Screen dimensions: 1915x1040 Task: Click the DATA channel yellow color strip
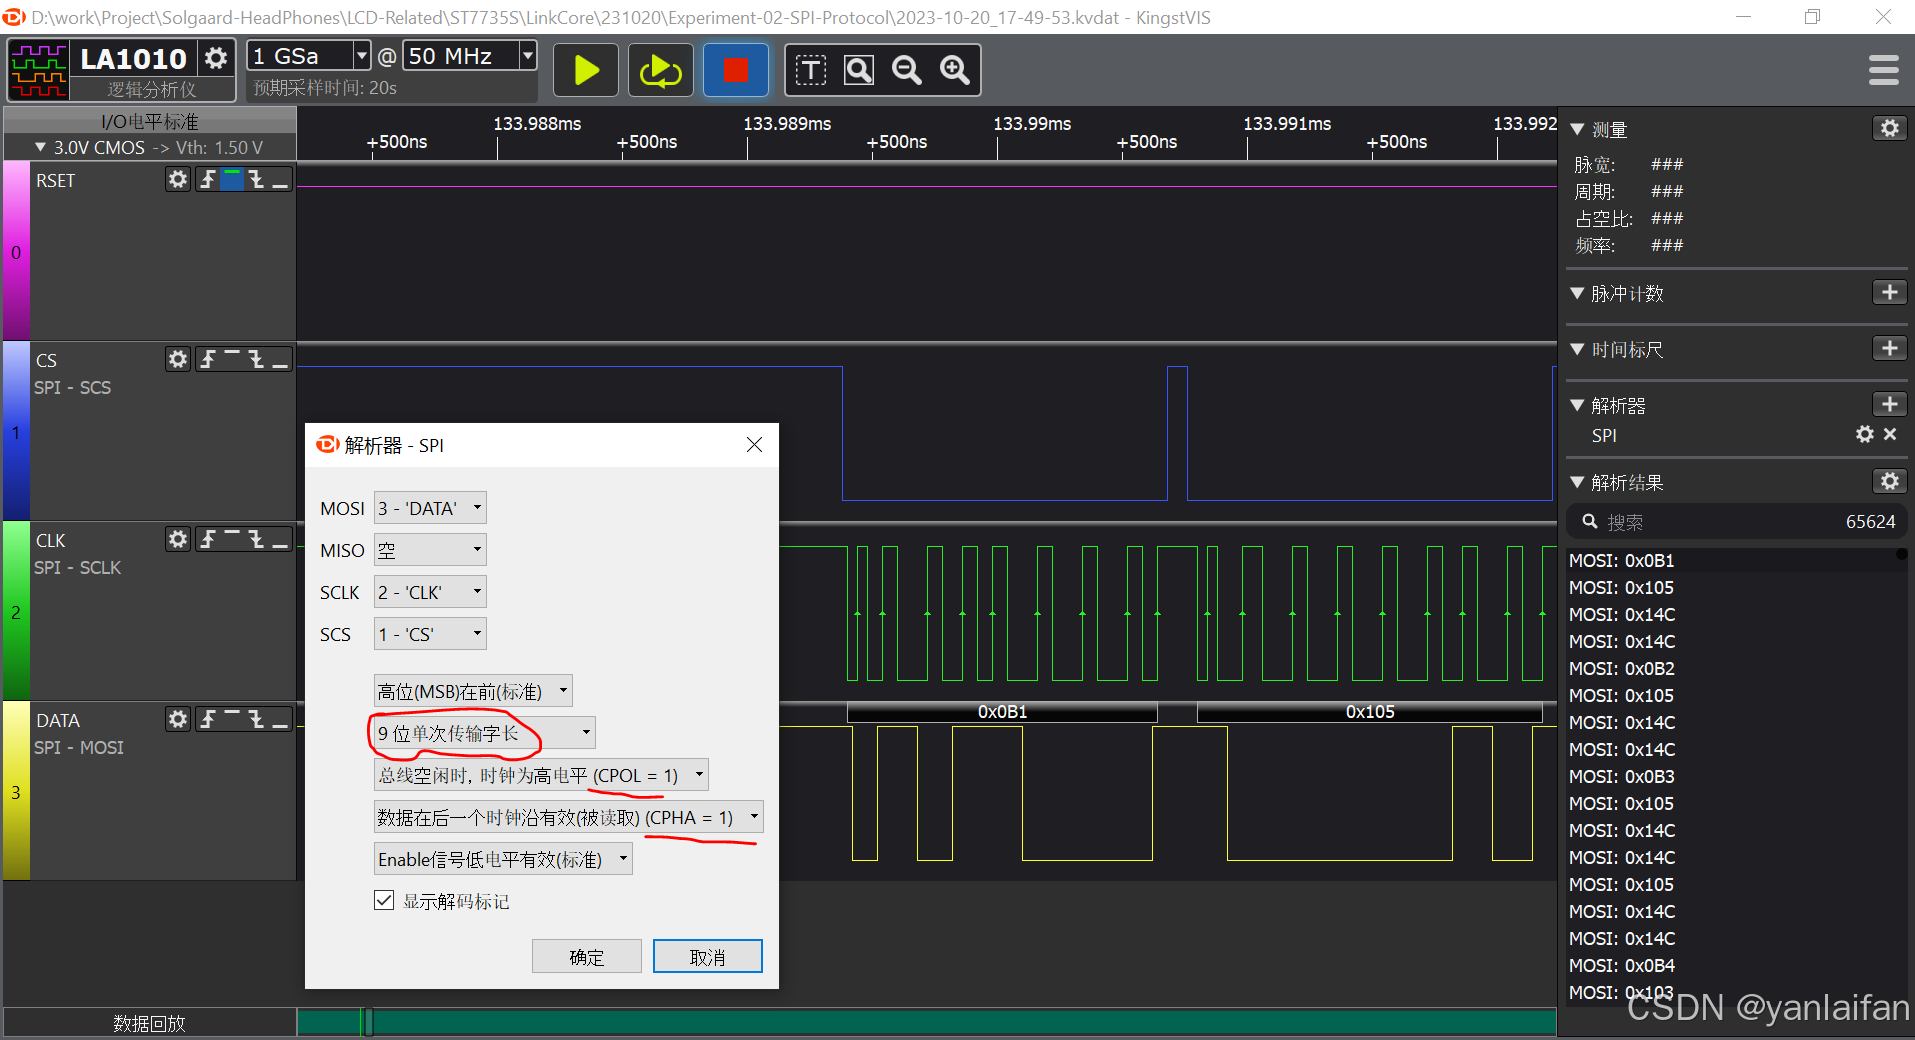pos(16,791)
